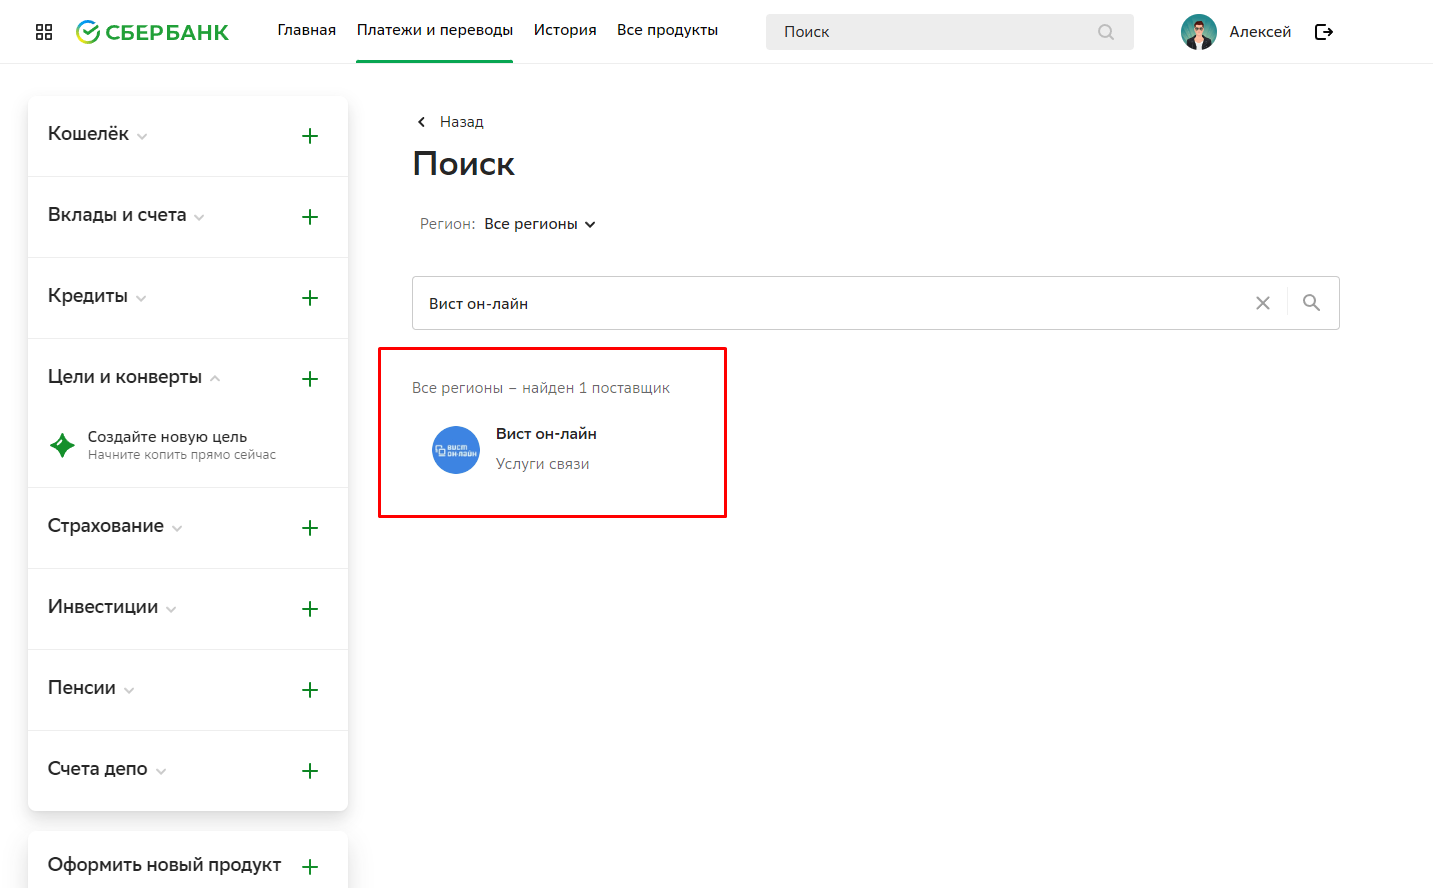This screenshot has width=1433, height=888.
Task: Open Платежи и переводы tab
Action: click(435, 30)
